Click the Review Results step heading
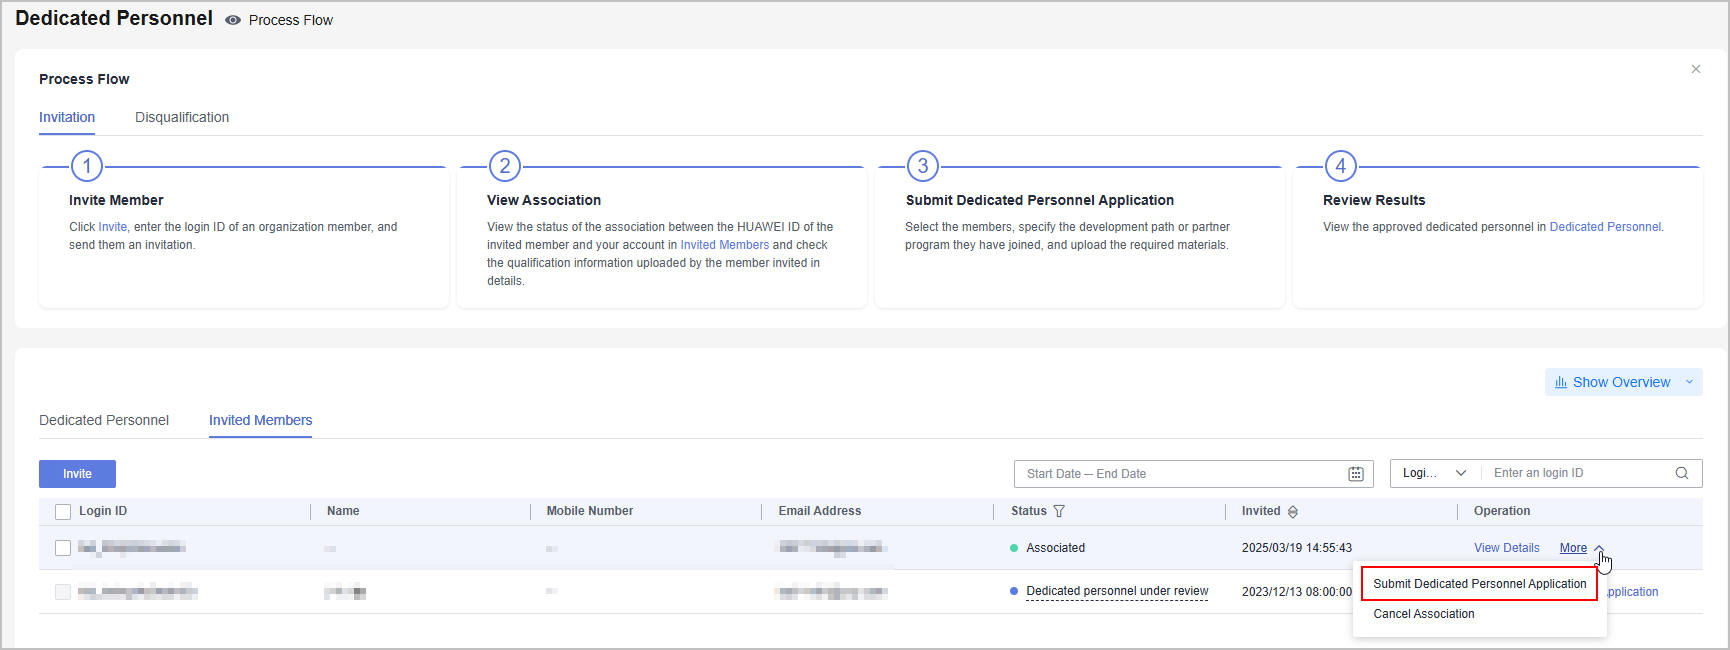 click(x=1374, y=200)
